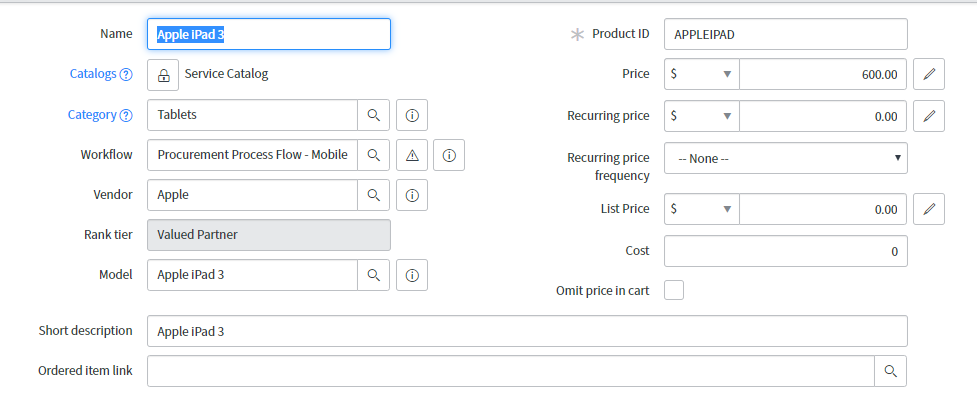View Category record info icon
977x395 pixels.
412,115
